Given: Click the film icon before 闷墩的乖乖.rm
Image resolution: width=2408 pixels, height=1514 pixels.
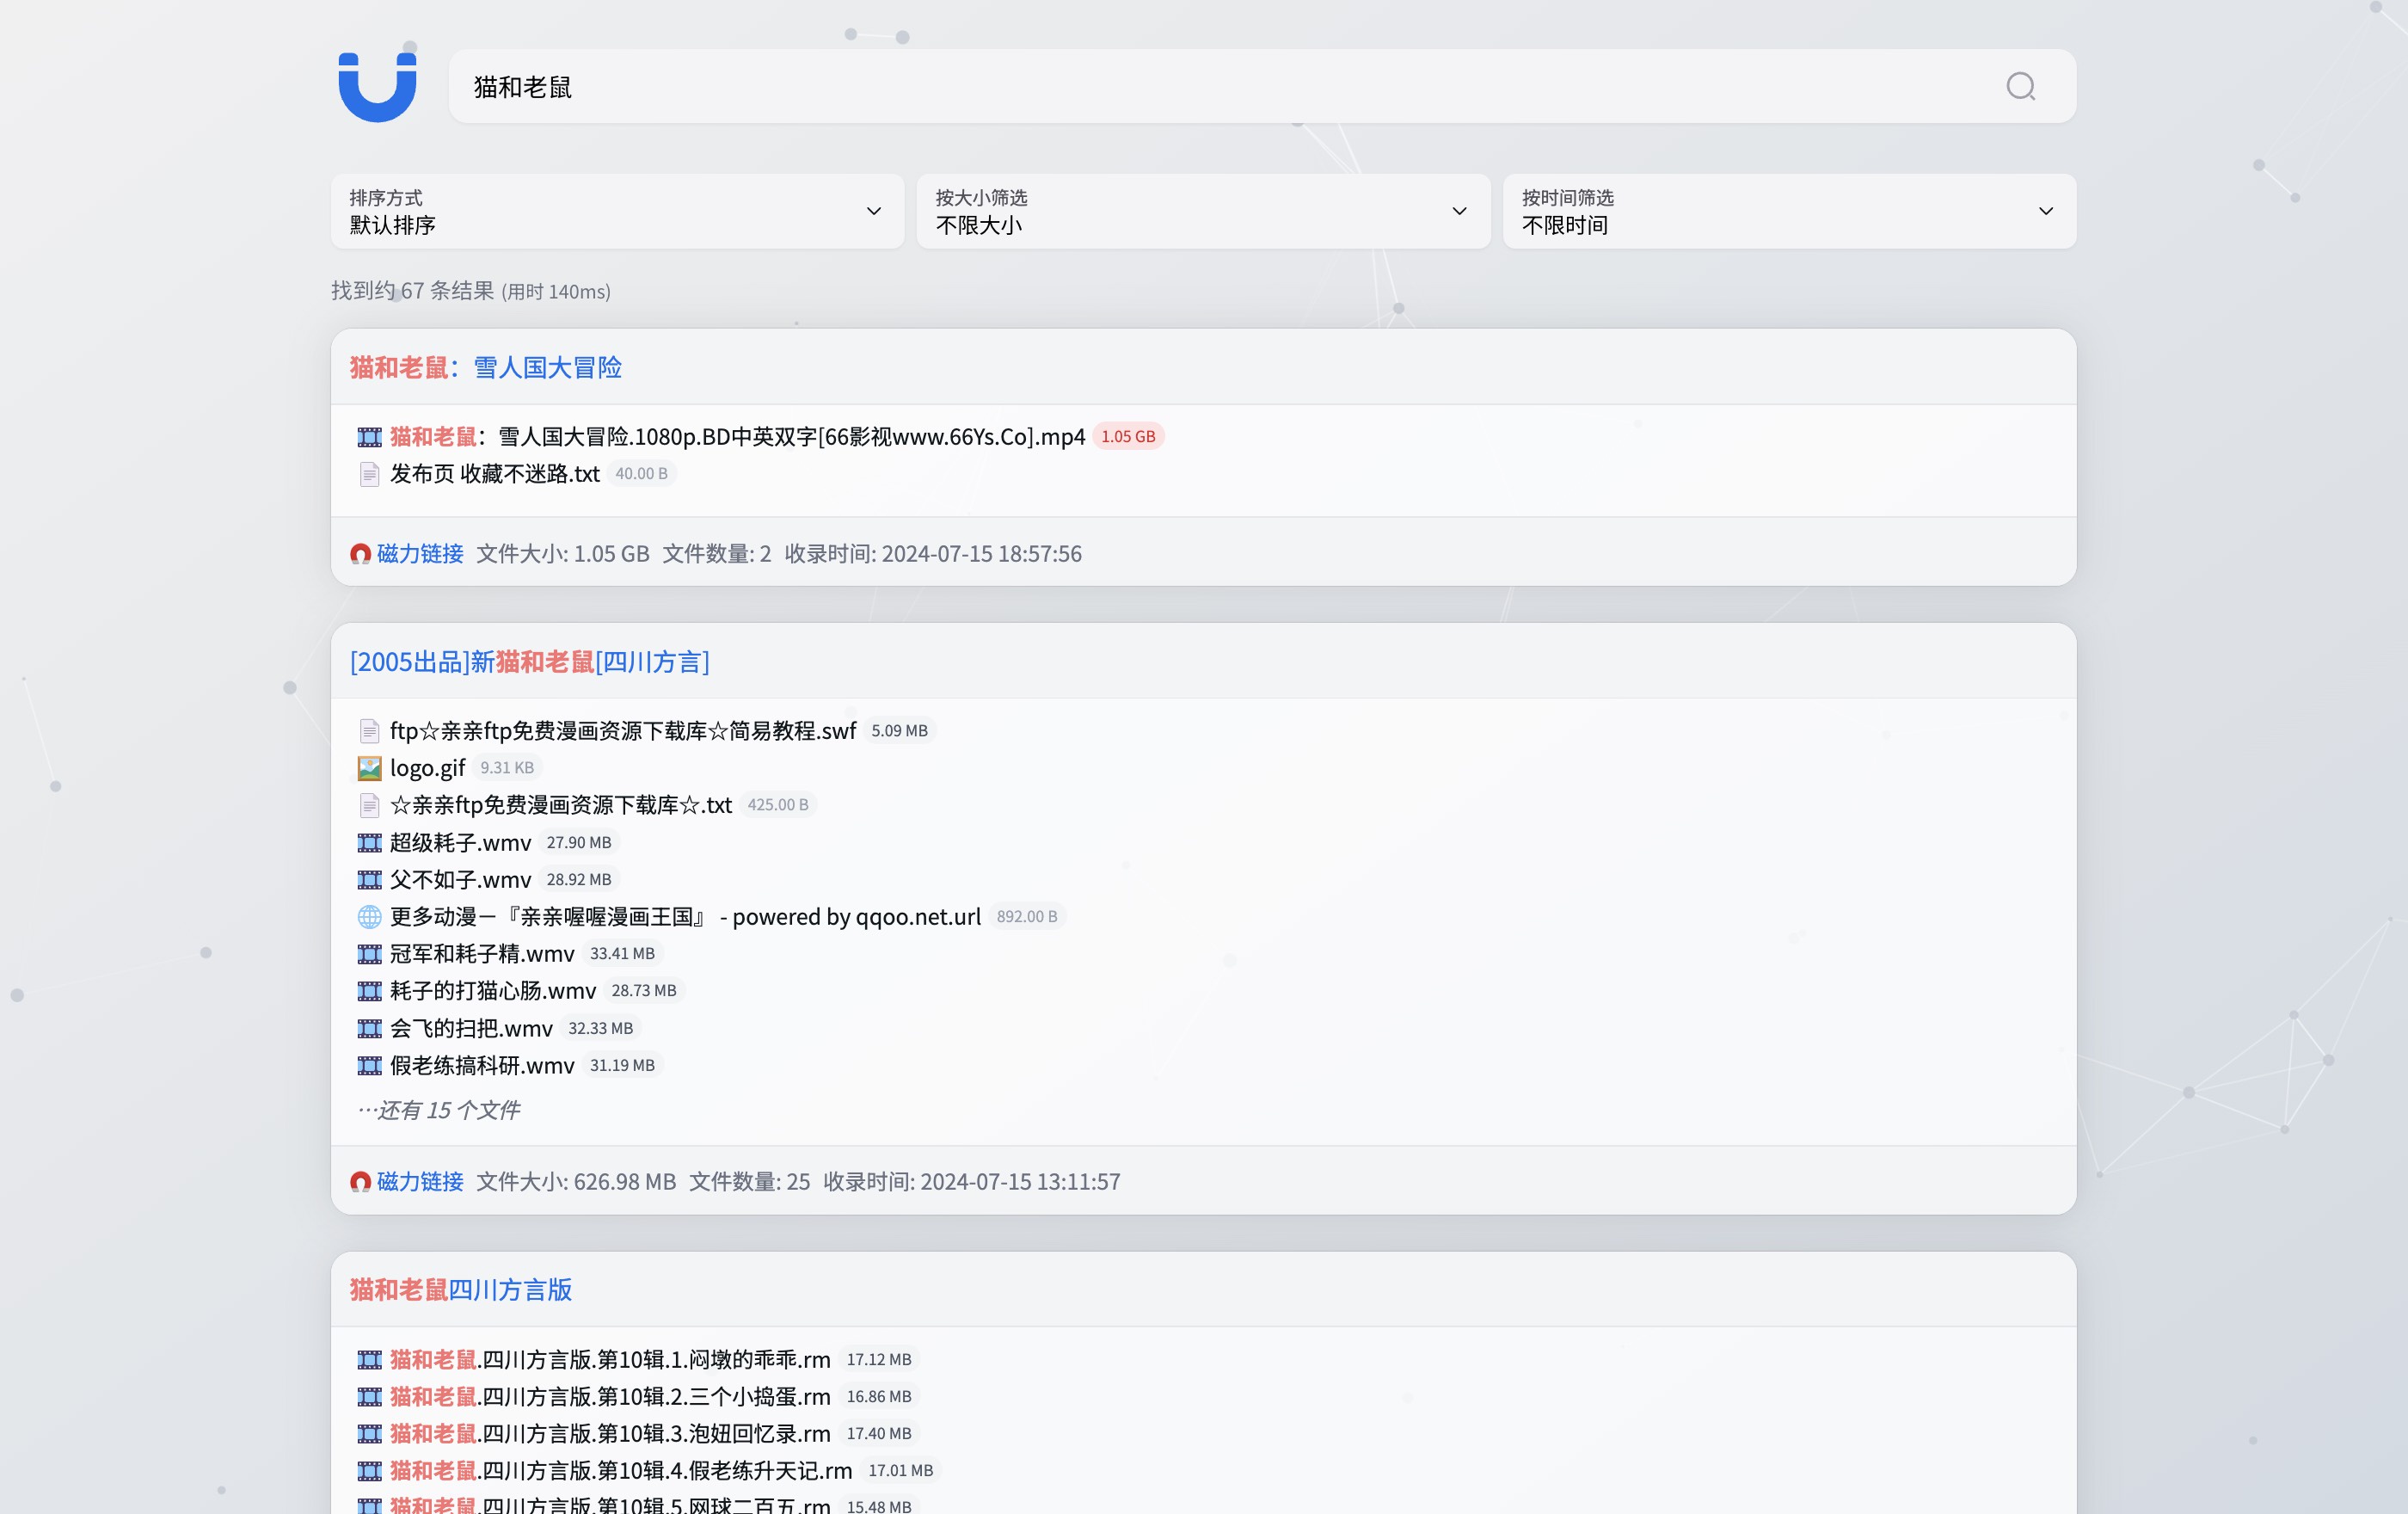Looking at the screenshot, I should click(369, 1359).
